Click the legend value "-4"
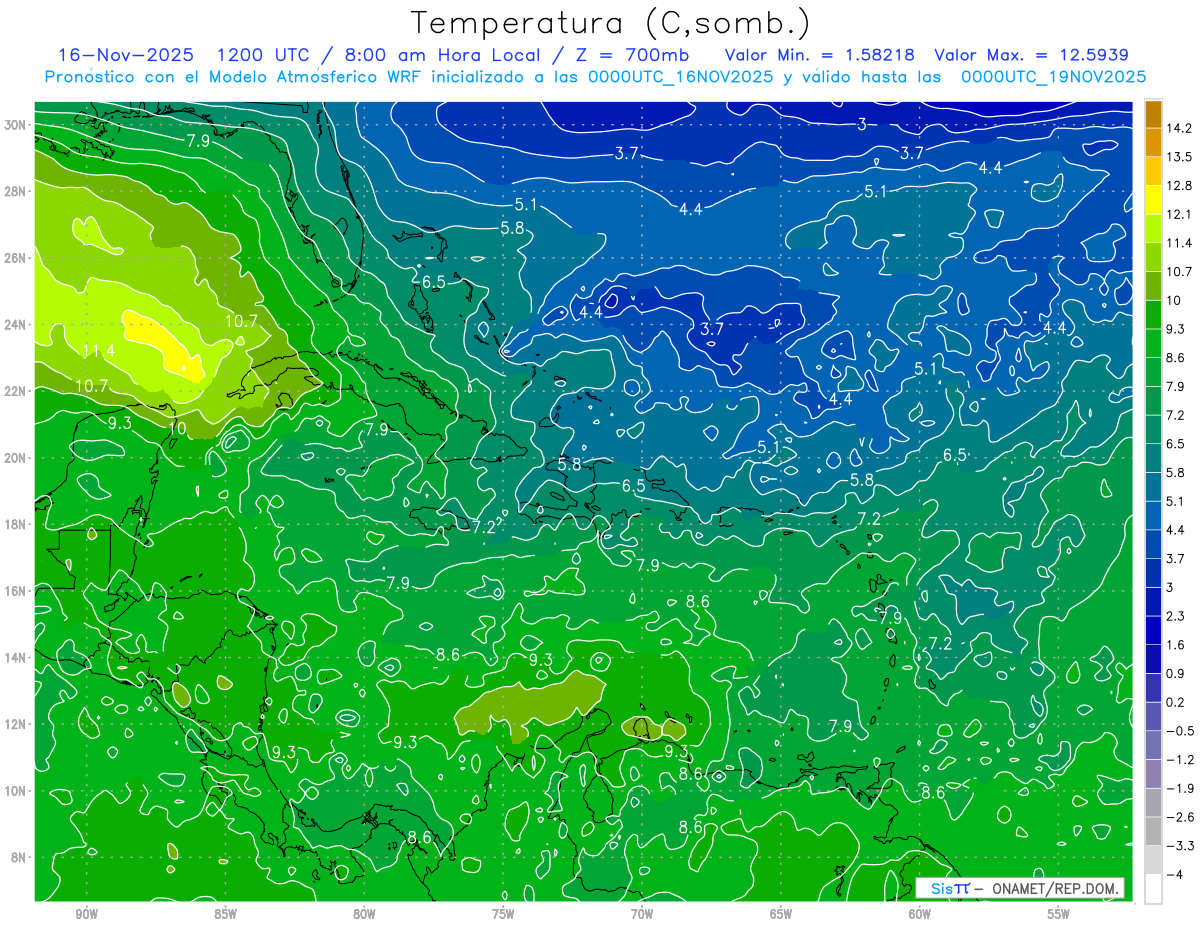The width and height of the screenshot is (1200, 927). (1173, 874)
